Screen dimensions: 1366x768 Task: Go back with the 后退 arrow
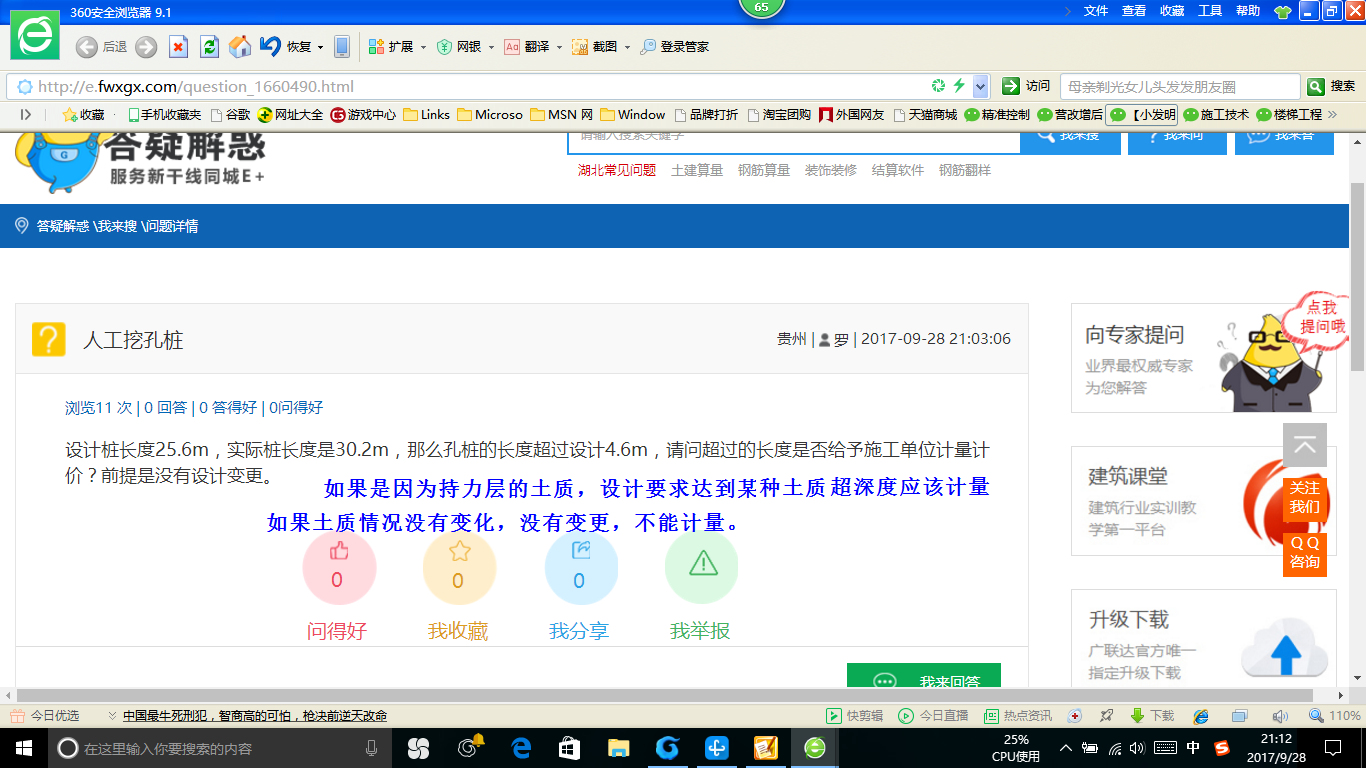pos(87,47)
